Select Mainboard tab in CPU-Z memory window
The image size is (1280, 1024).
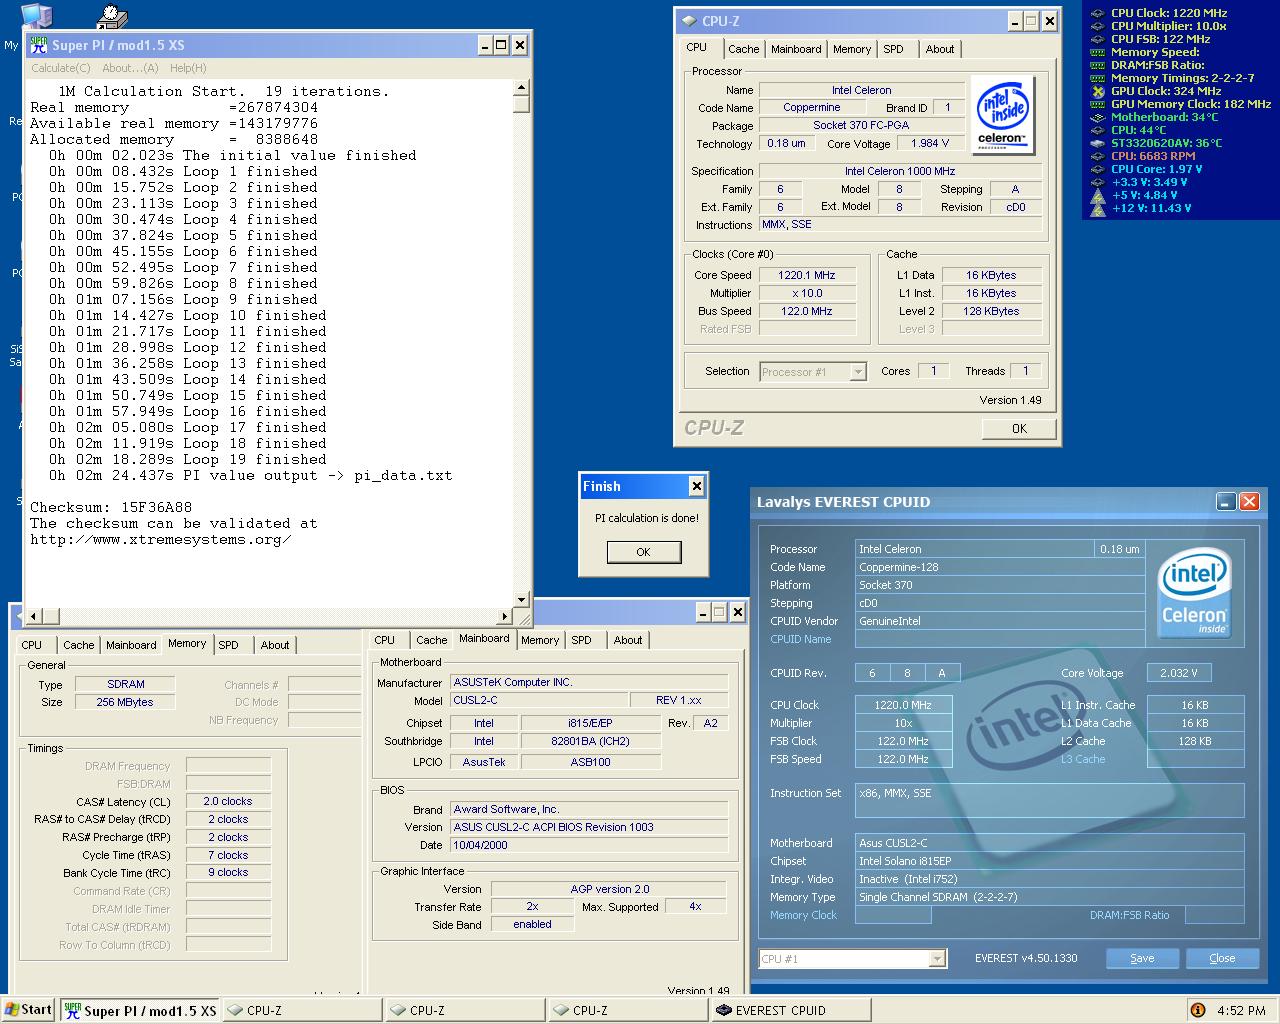click(131, 645)
